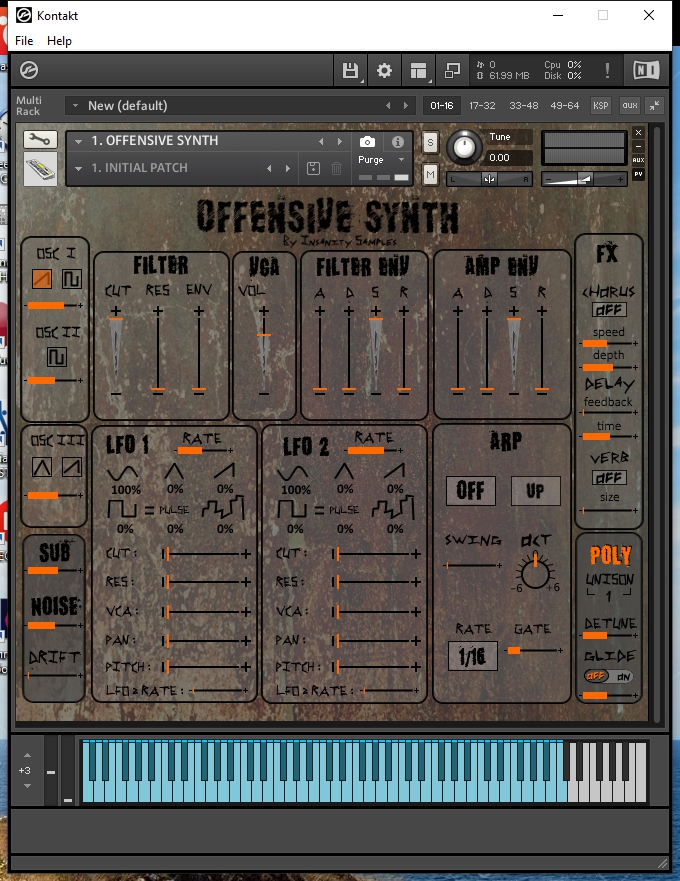This screenshot has height=881, width=680.
Task: Minimize instrument with the minus button
Action: coord(638,147)
